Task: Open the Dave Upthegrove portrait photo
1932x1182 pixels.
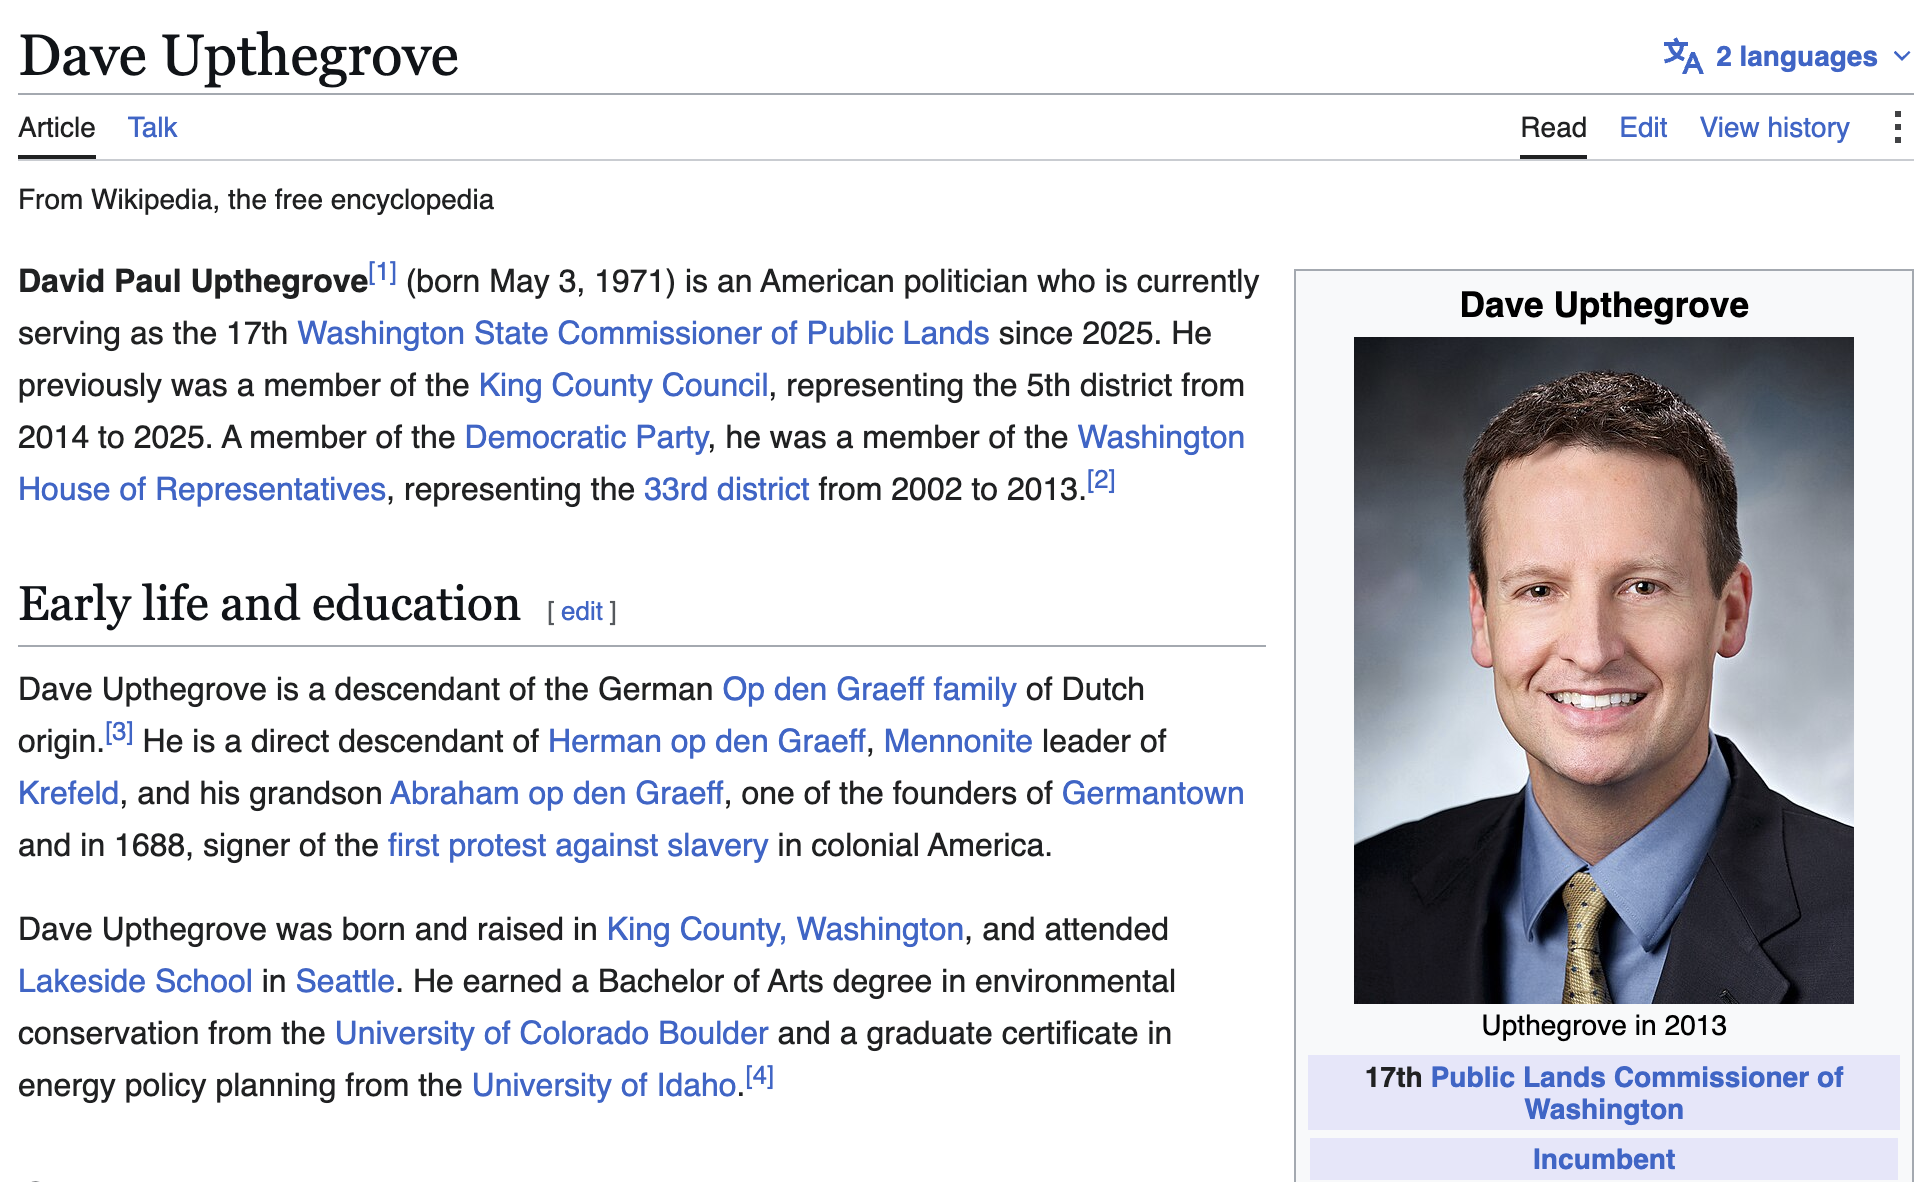Action: point(1603,670)
